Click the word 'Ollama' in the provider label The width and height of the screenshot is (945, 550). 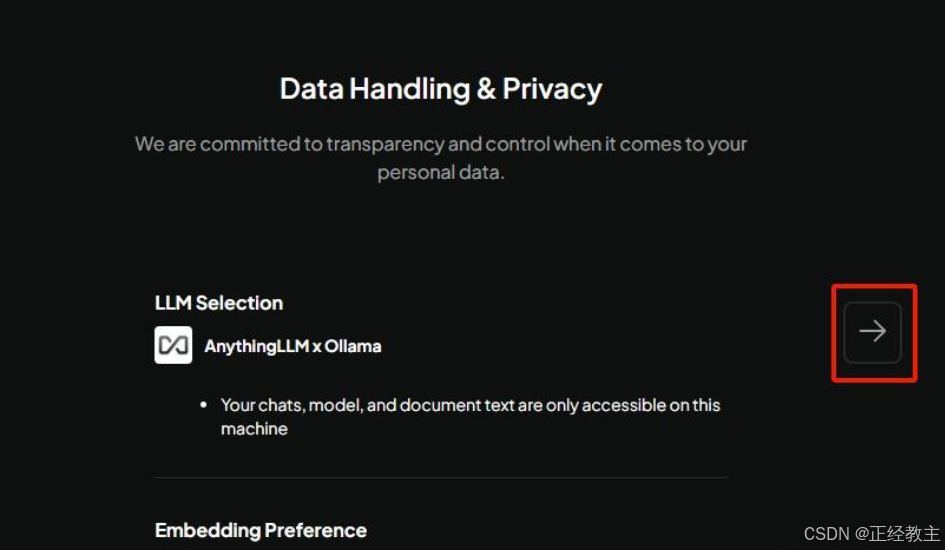coord(353,346)
